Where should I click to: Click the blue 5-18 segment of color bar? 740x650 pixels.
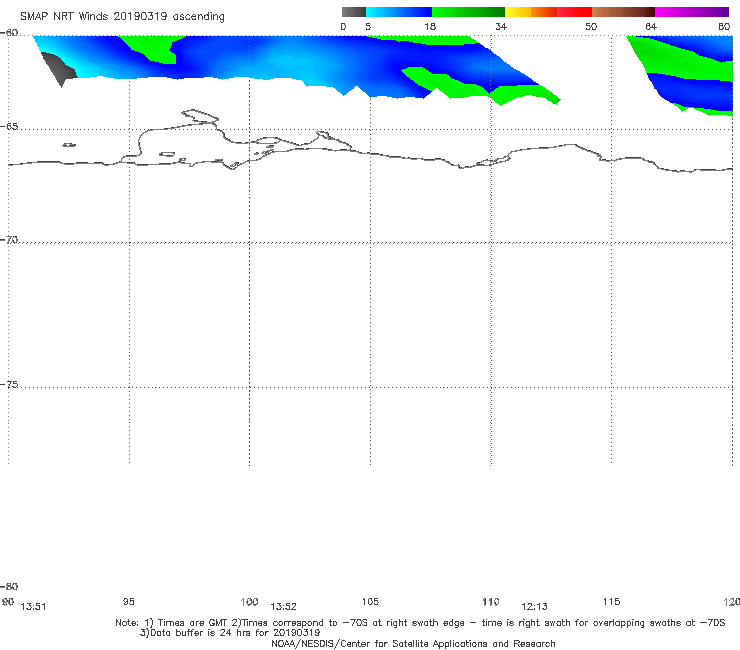click(x=399, y=12)
